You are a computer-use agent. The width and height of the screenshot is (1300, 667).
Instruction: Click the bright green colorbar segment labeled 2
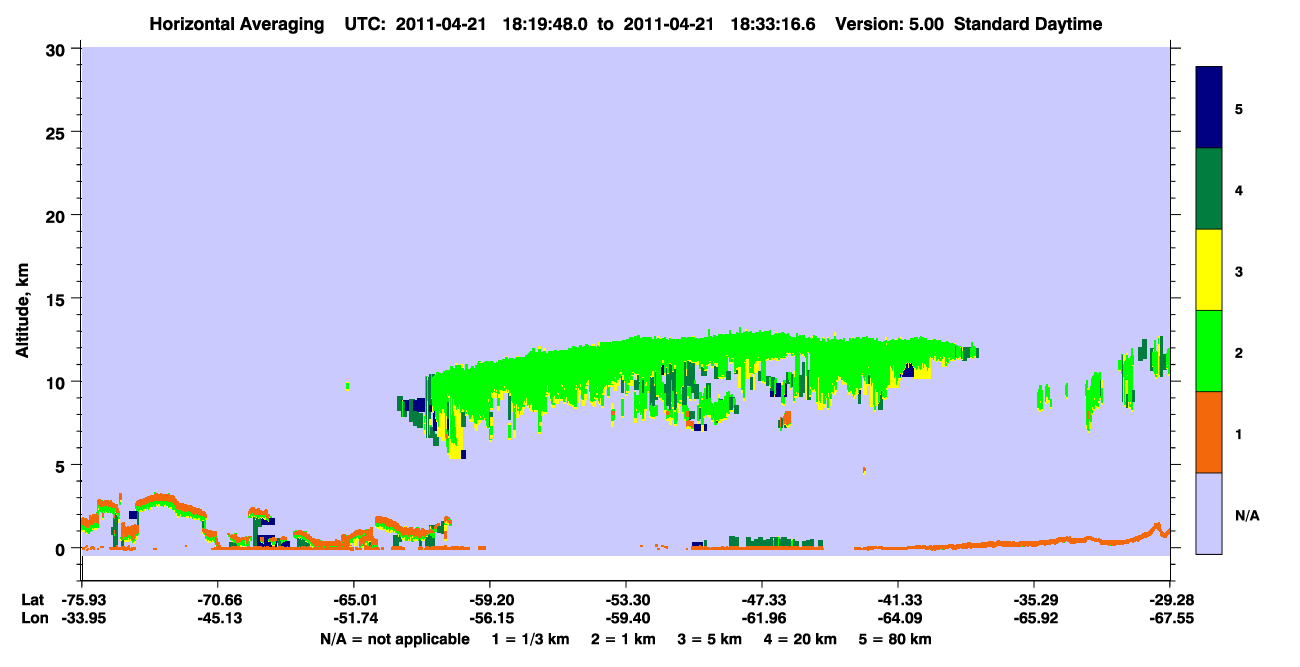coord(1209,351)
